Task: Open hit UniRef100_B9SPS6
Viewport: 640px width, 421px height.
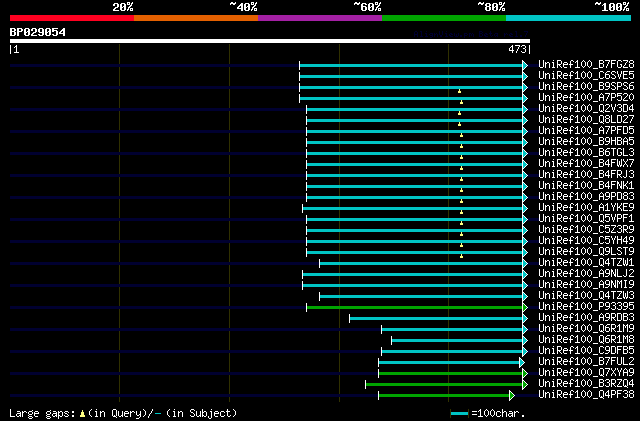Action: (x=586, y=87)
